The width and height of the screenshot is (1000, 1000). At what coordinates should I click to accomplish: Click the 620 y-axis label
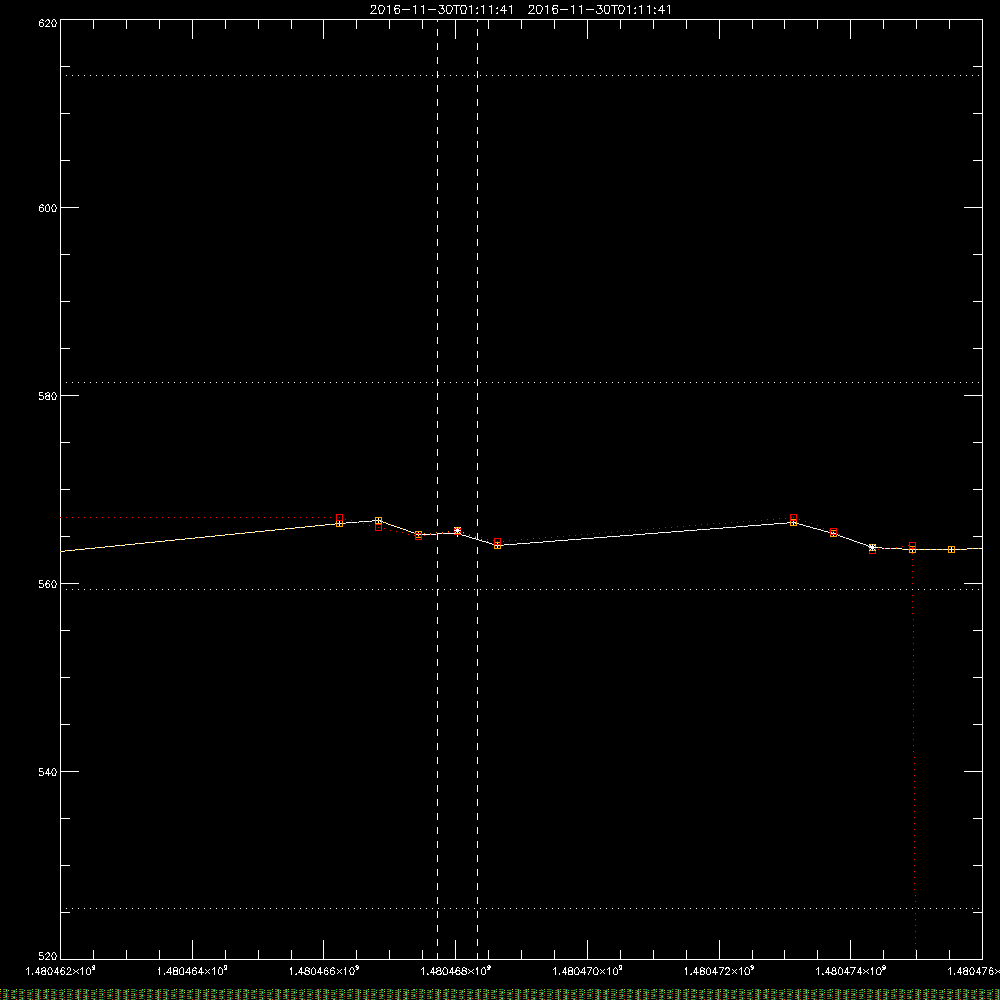click(x=48, y=23)
